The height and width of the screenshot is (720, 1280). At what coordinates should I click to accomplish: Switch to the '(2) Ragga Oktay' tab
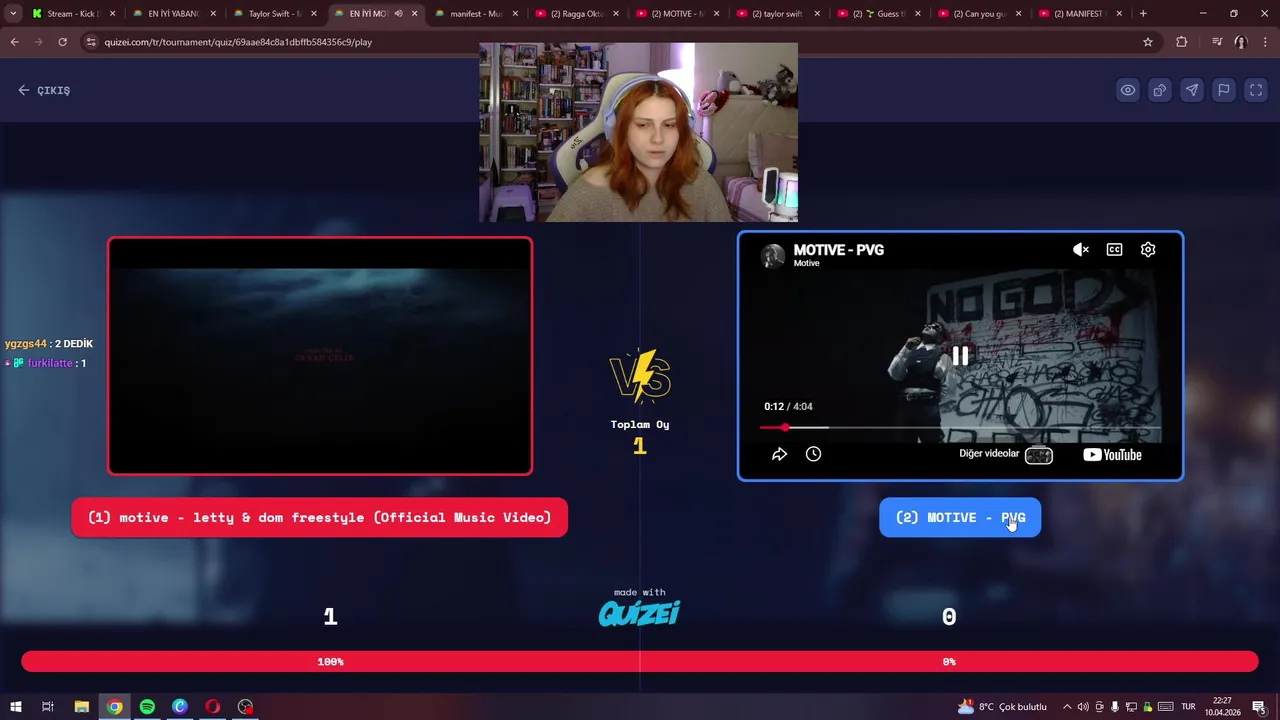577,14
